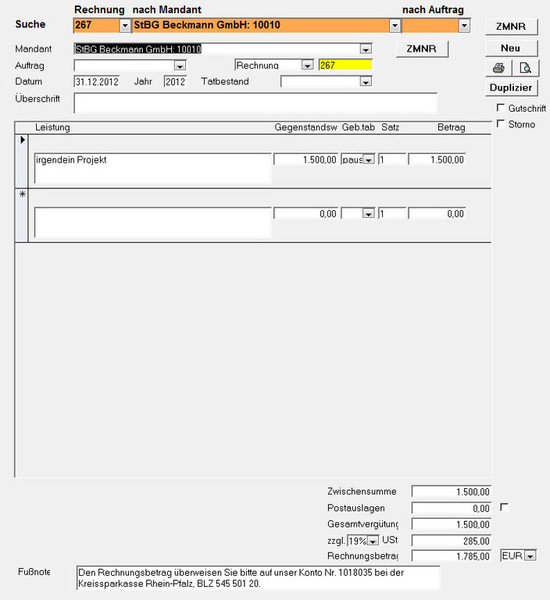The image size is (550, 600).
Task: Click the Postauslagen amount field
Action: [451, 509]
